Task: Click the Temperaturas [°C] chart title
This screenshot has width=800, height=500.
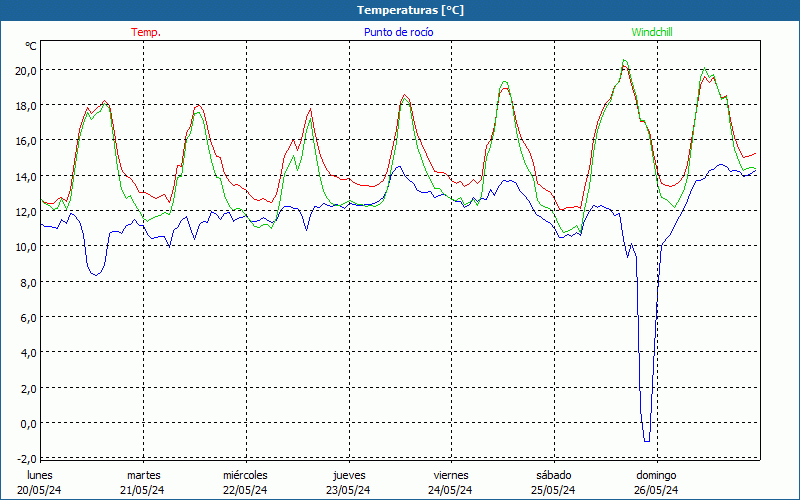Action: pyautogui.click(x=410, y=10)
